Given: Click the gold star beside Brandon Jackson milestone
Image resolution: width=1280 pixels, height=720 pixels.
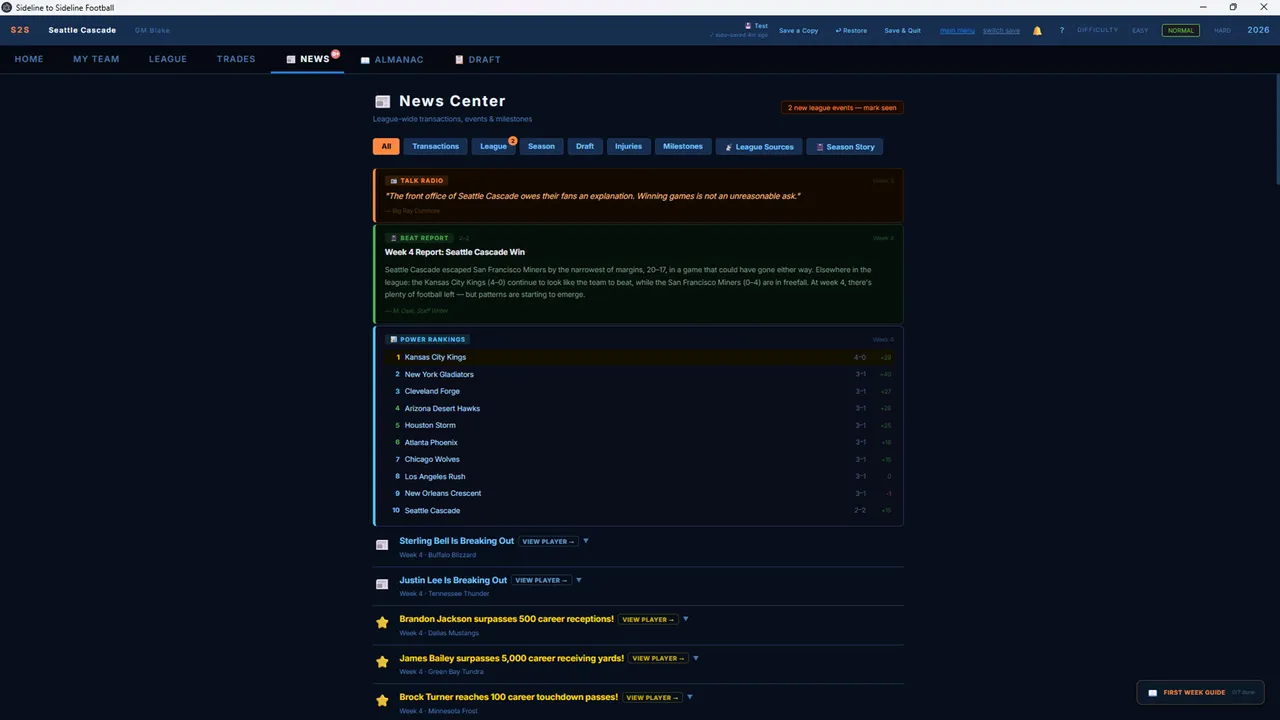Looking at the screenshot, I should point(382,623).
